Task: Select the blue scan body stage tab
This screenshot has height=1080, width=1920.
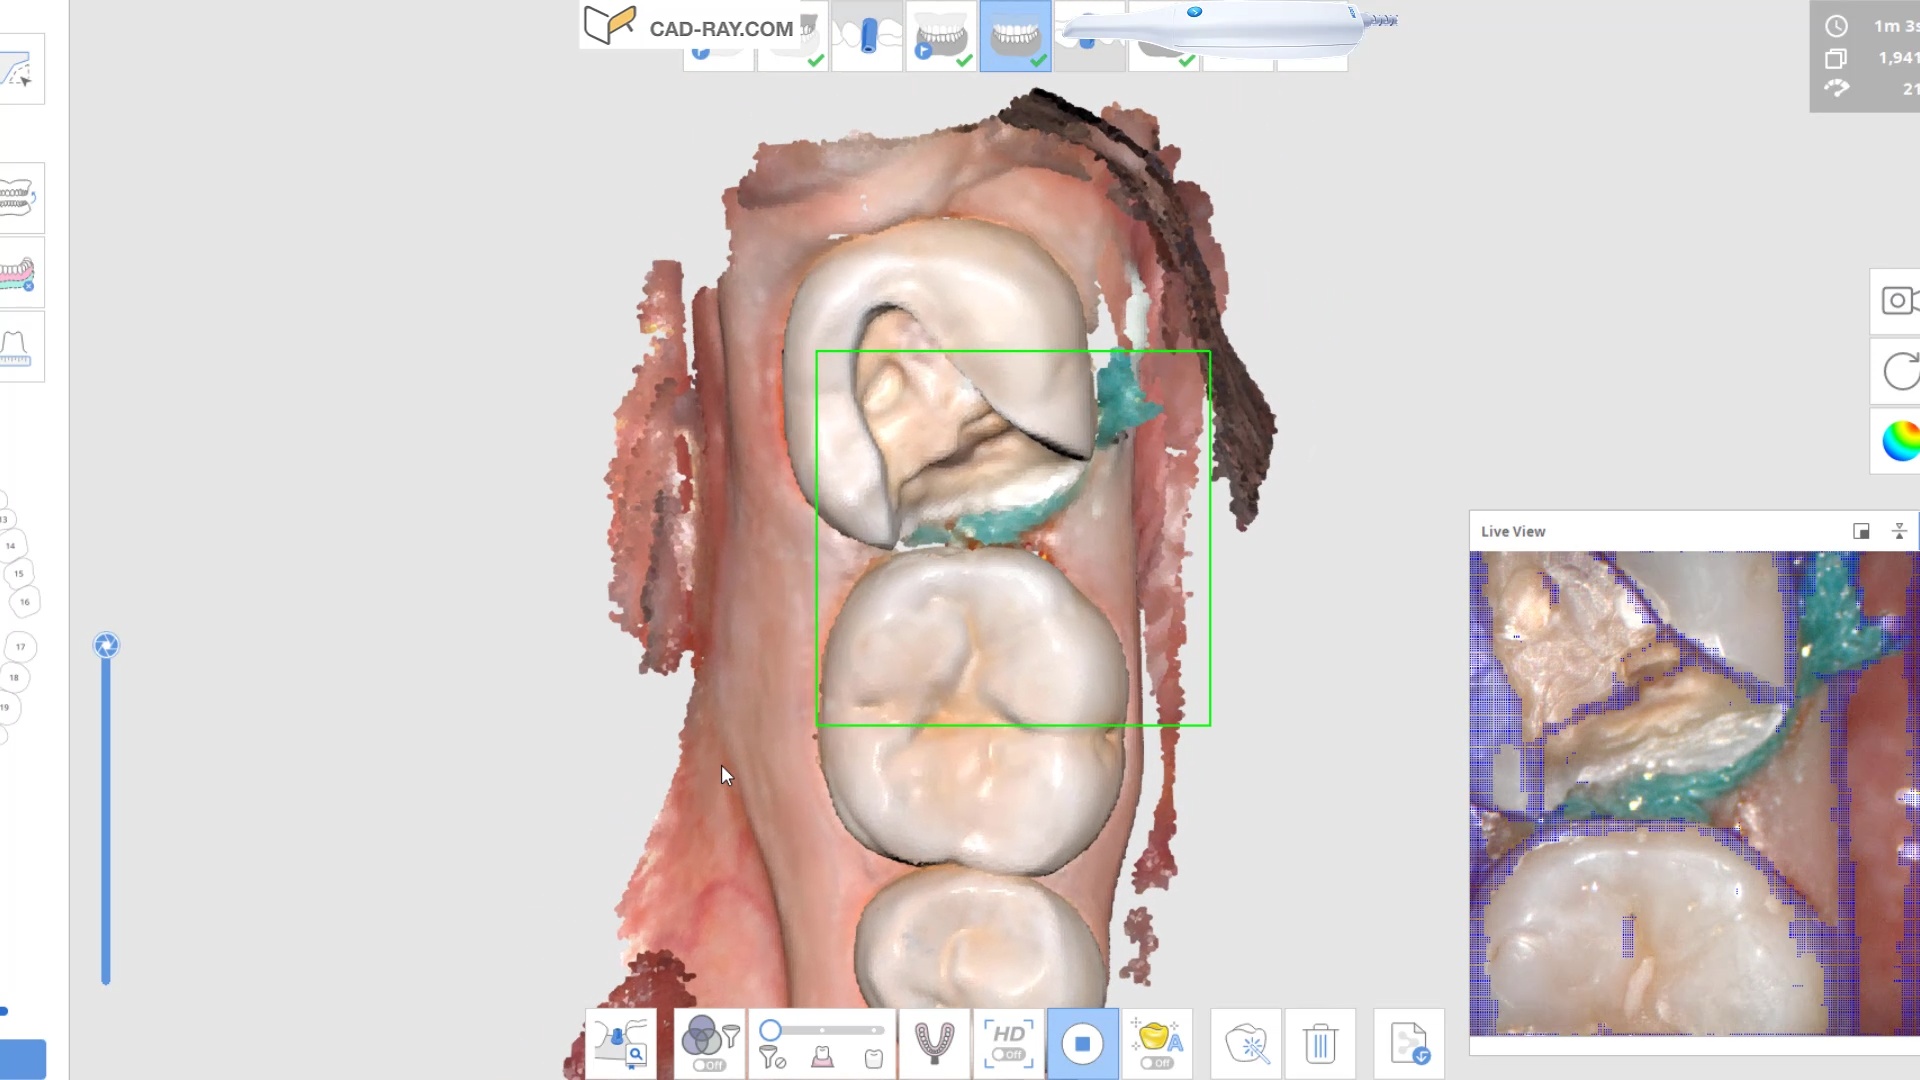Action: coord(867,37)
